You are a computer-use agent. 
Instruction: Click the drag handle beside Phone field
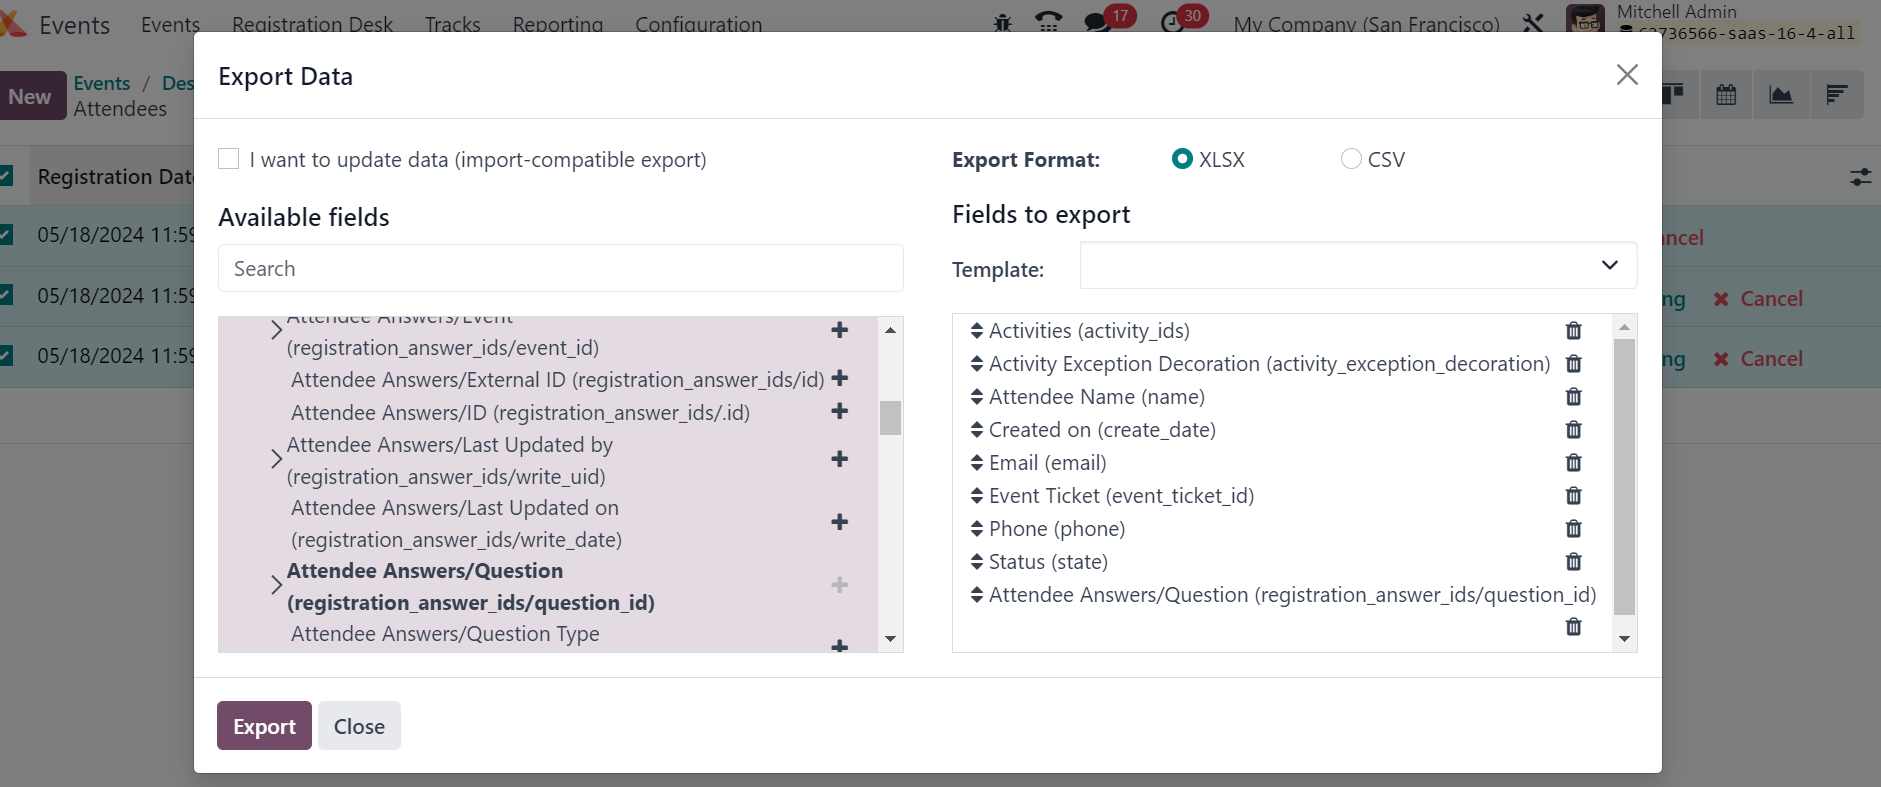[x=976, y=529]
